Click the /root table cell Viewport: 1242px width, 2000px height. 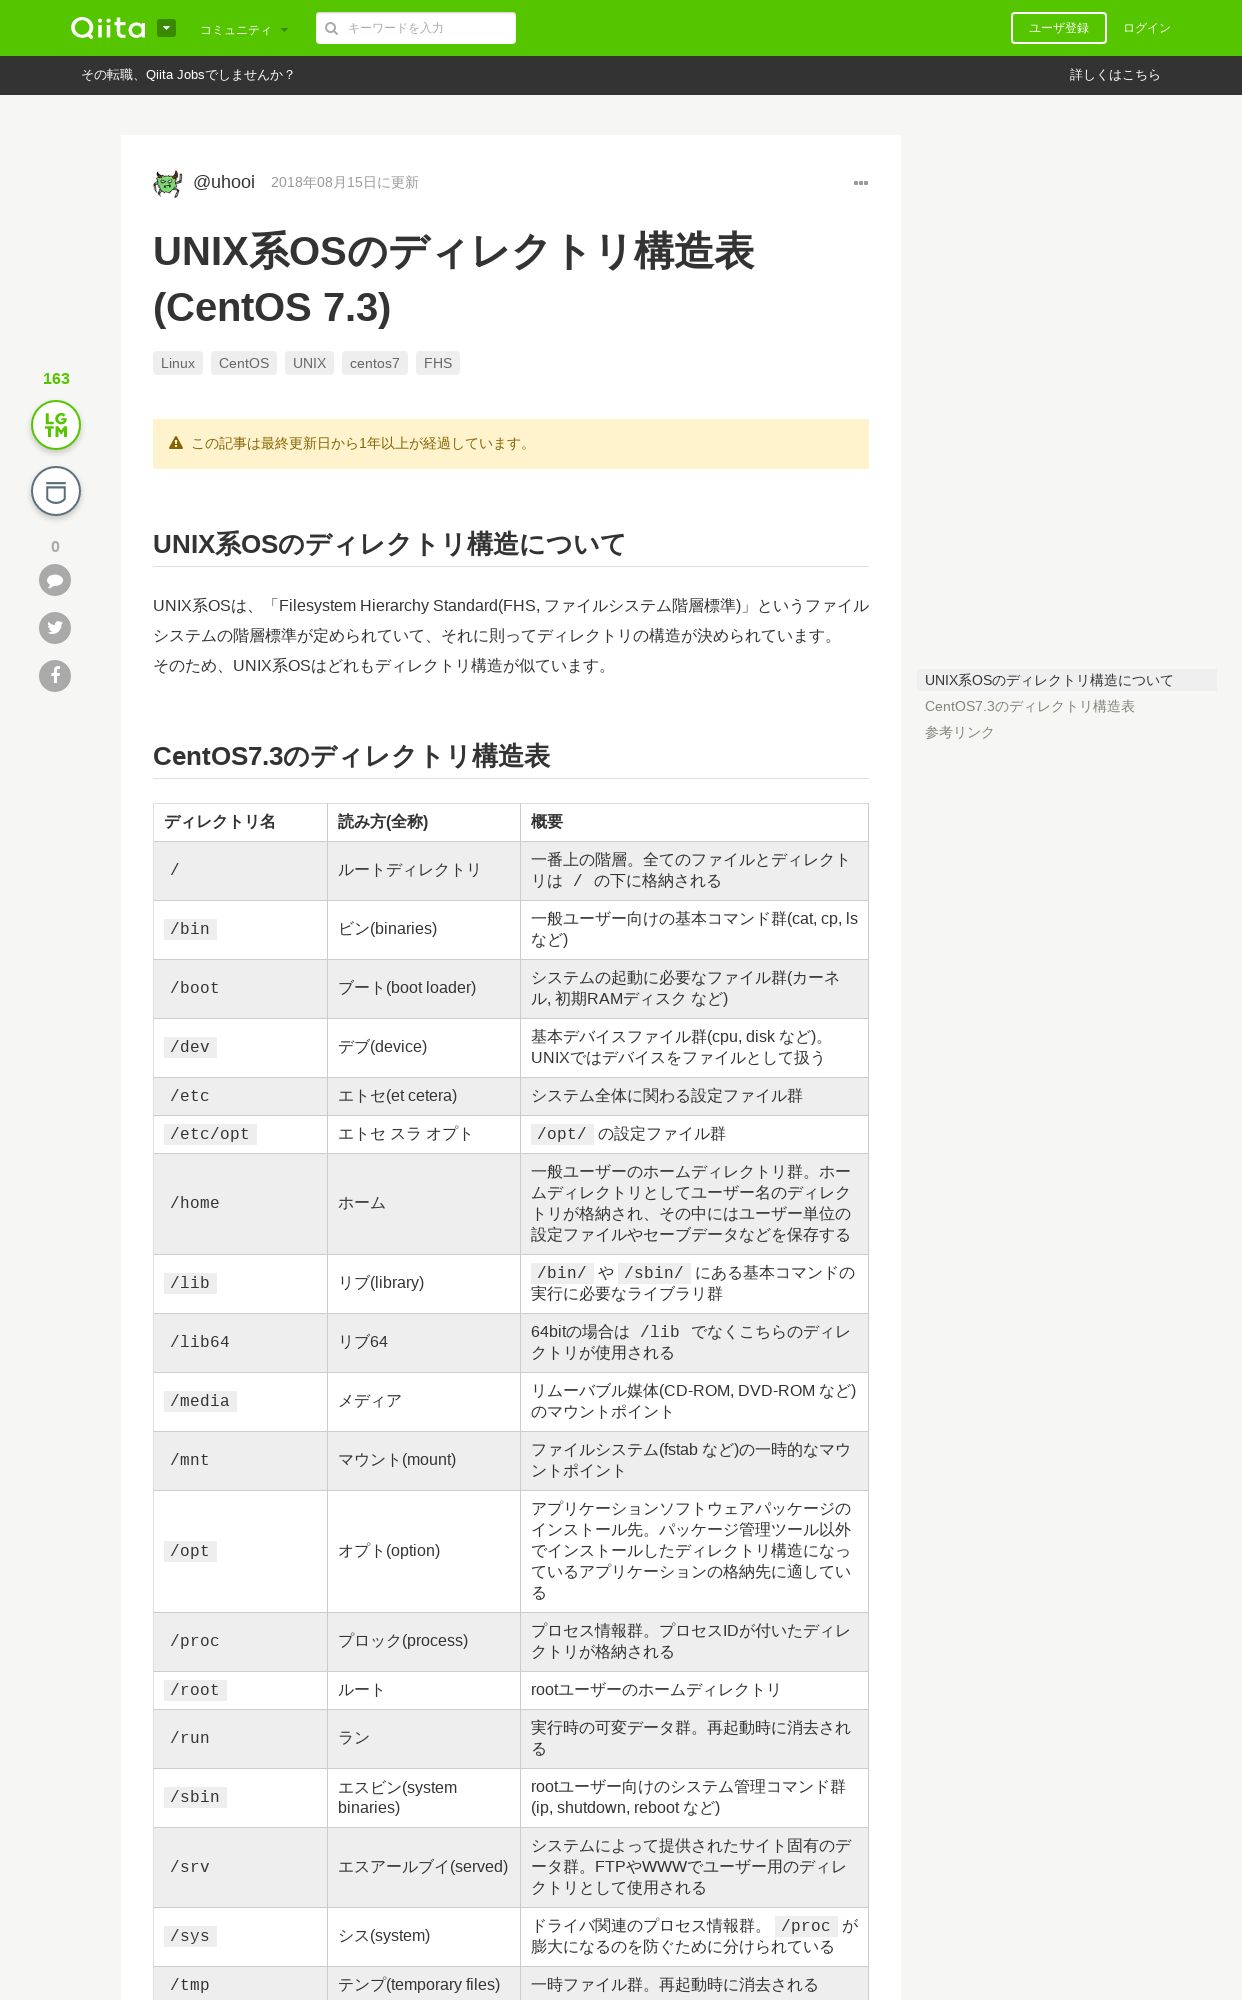point(241,1690)
